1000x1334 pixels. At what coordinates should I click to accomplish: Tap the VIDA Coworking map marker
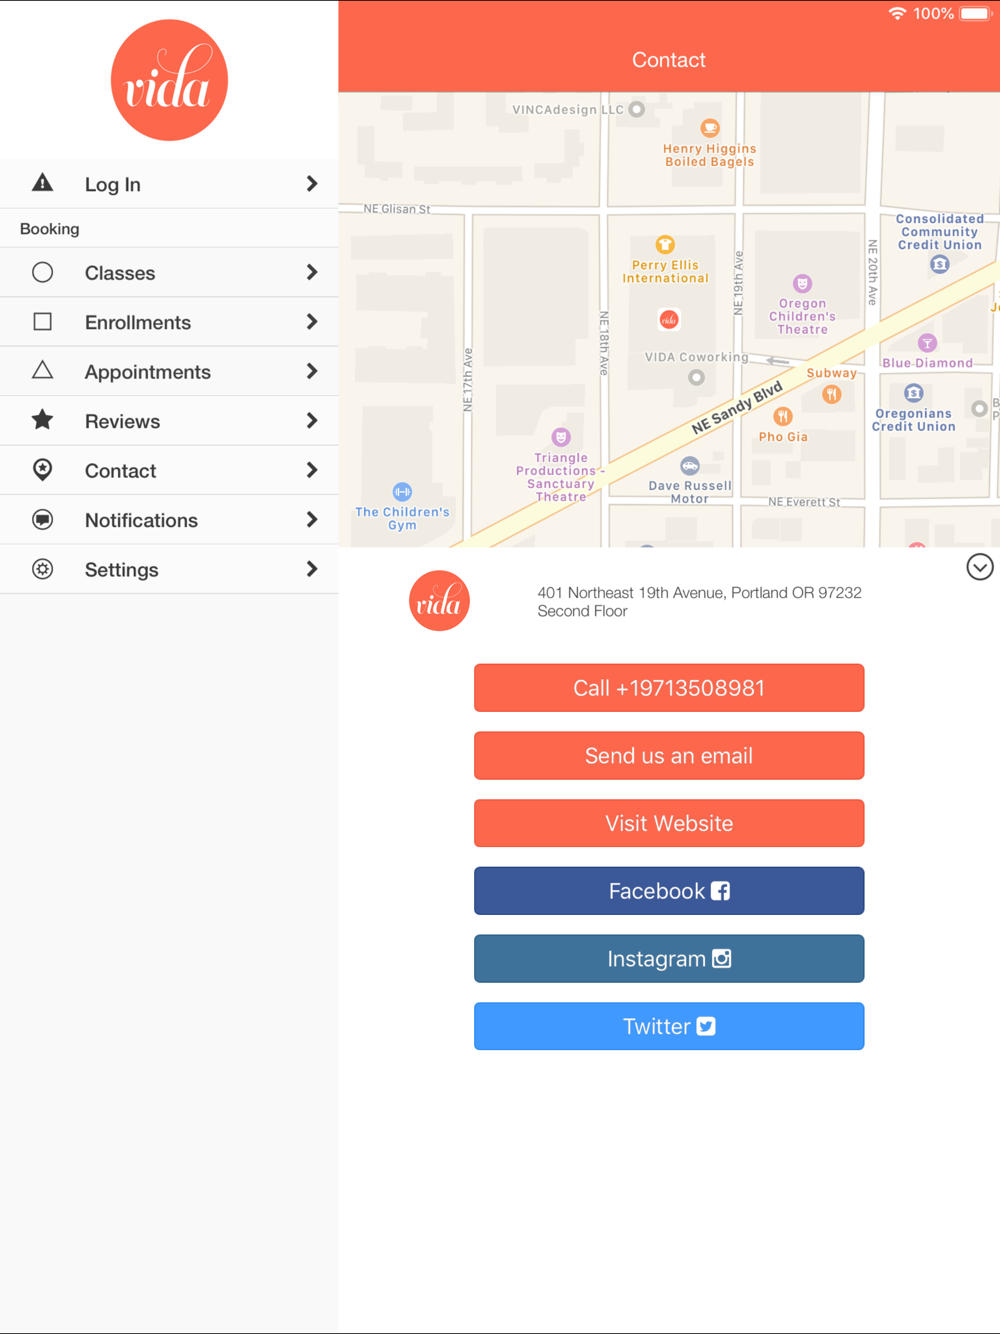[x=697, y=377]
